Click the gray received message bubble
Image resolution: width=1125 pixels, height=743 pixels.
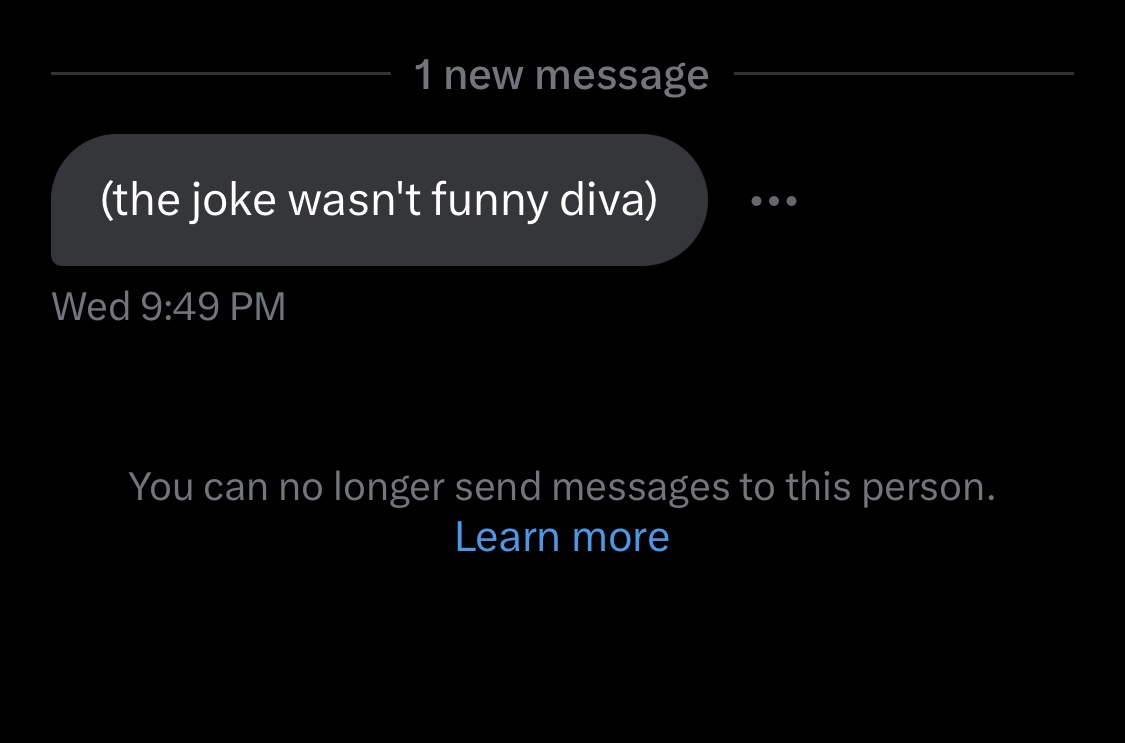(x=379, y=200)
